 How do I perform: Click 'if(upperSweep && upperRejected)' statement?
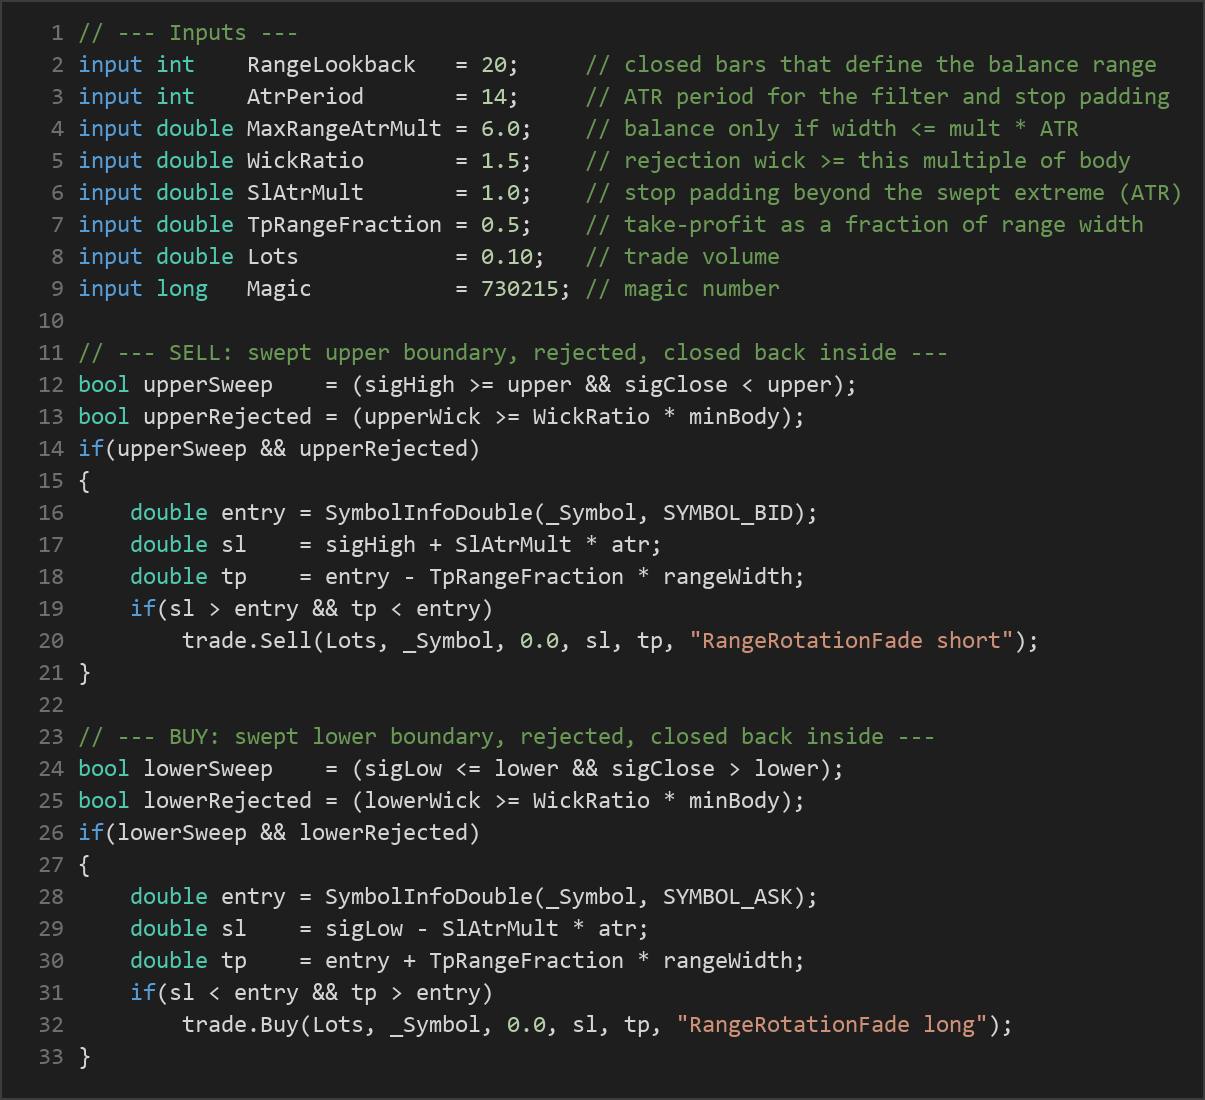279,449
